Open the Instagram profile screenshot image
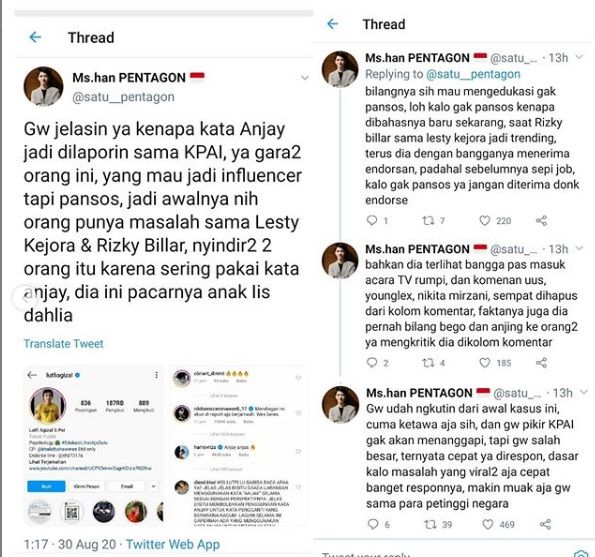Viewport: 595px width, 557px height. (93, 445)
